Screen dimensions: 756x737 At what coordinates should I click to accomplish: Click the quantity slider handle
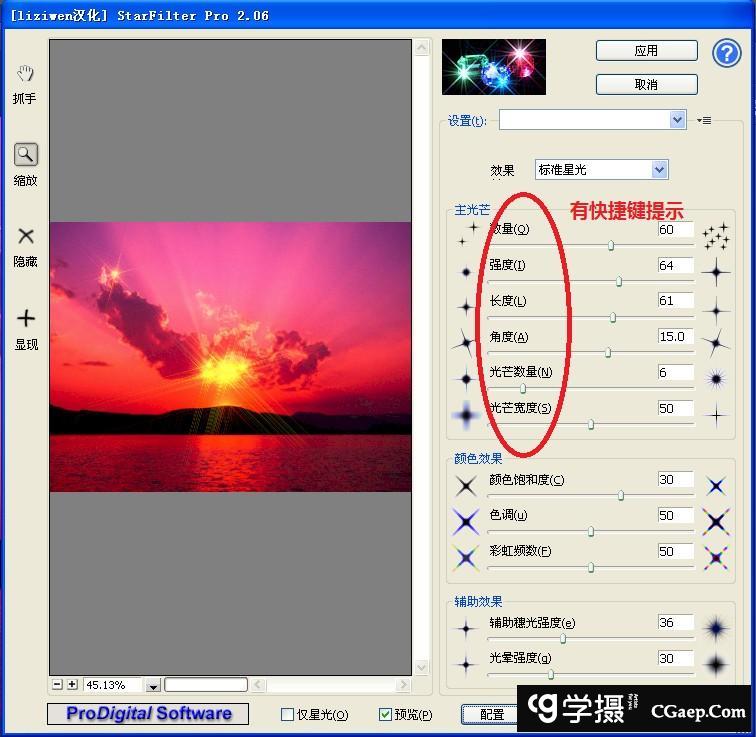611,245
